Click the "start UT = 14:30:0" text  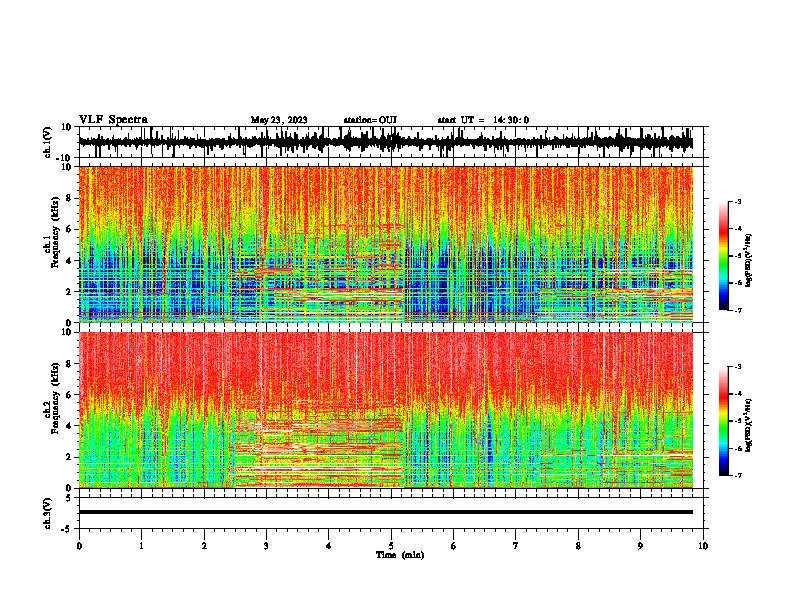point(483,120)
